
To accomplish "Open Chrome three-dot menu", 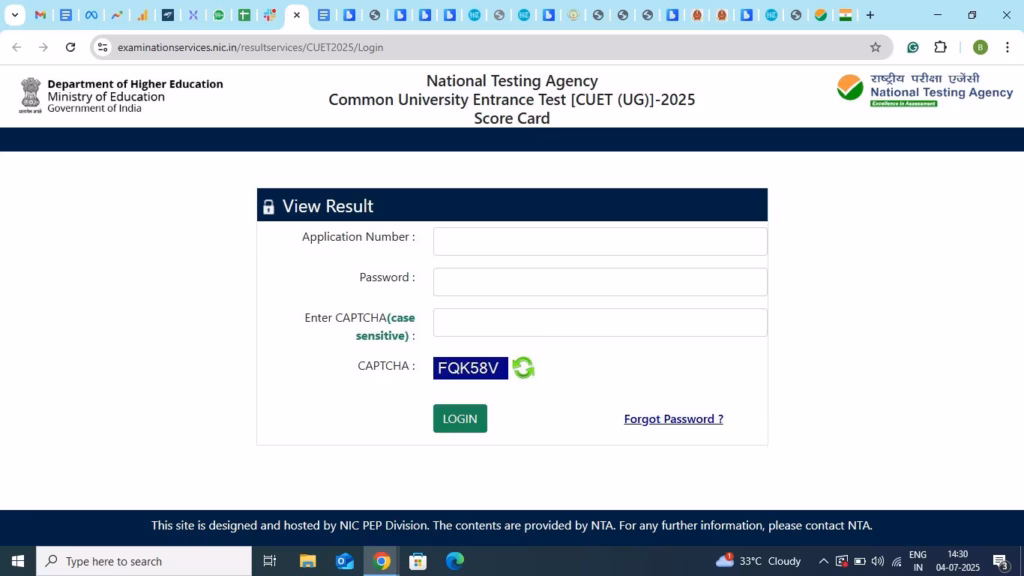I will (x=1008, y=47).
